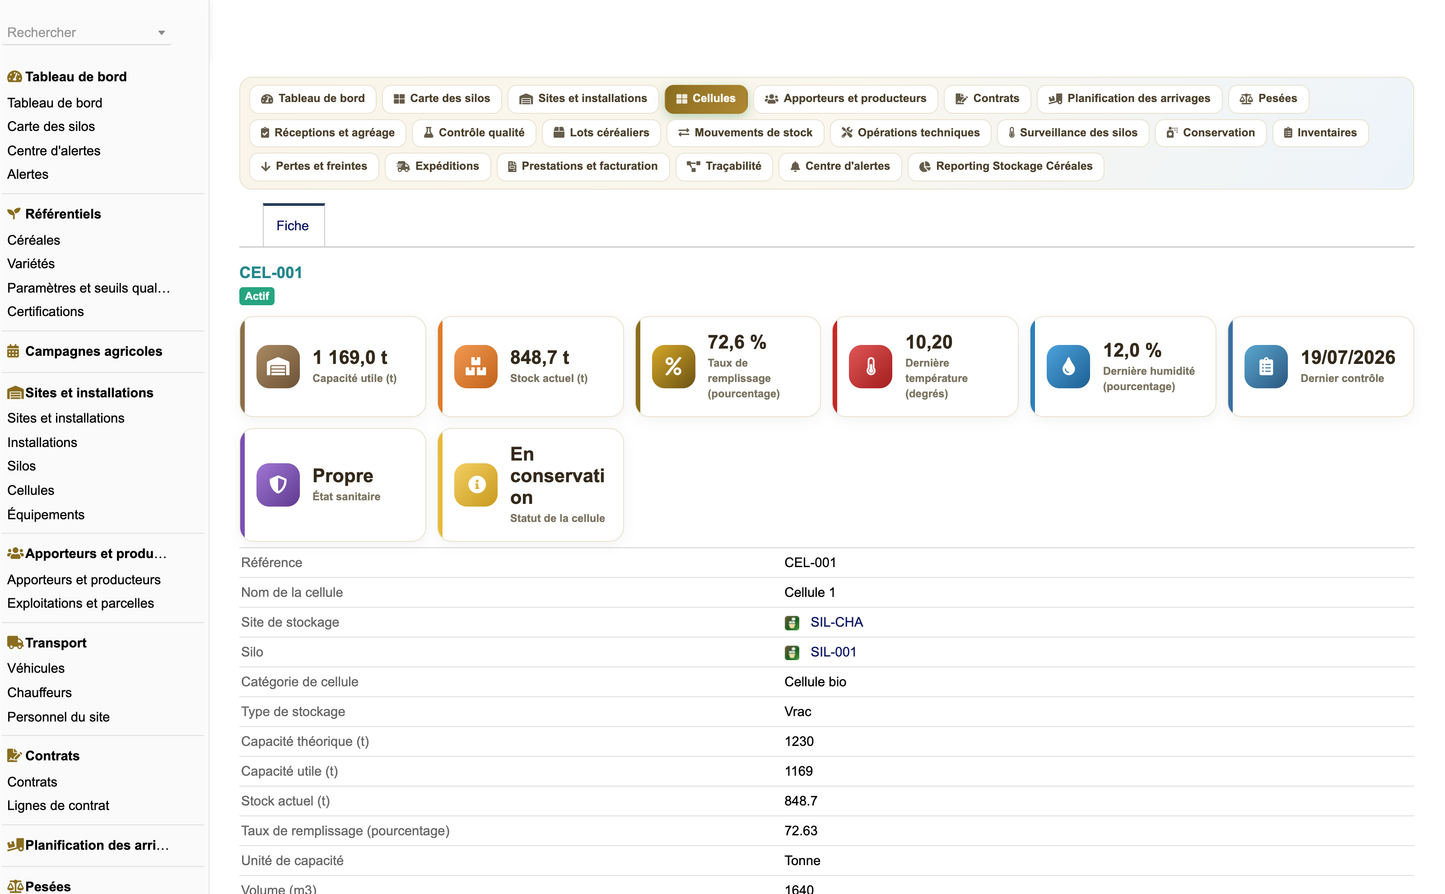This screenshot has height=894, width=1445.
Task: Open Sites et installations top navigation button
Action: 583,99
